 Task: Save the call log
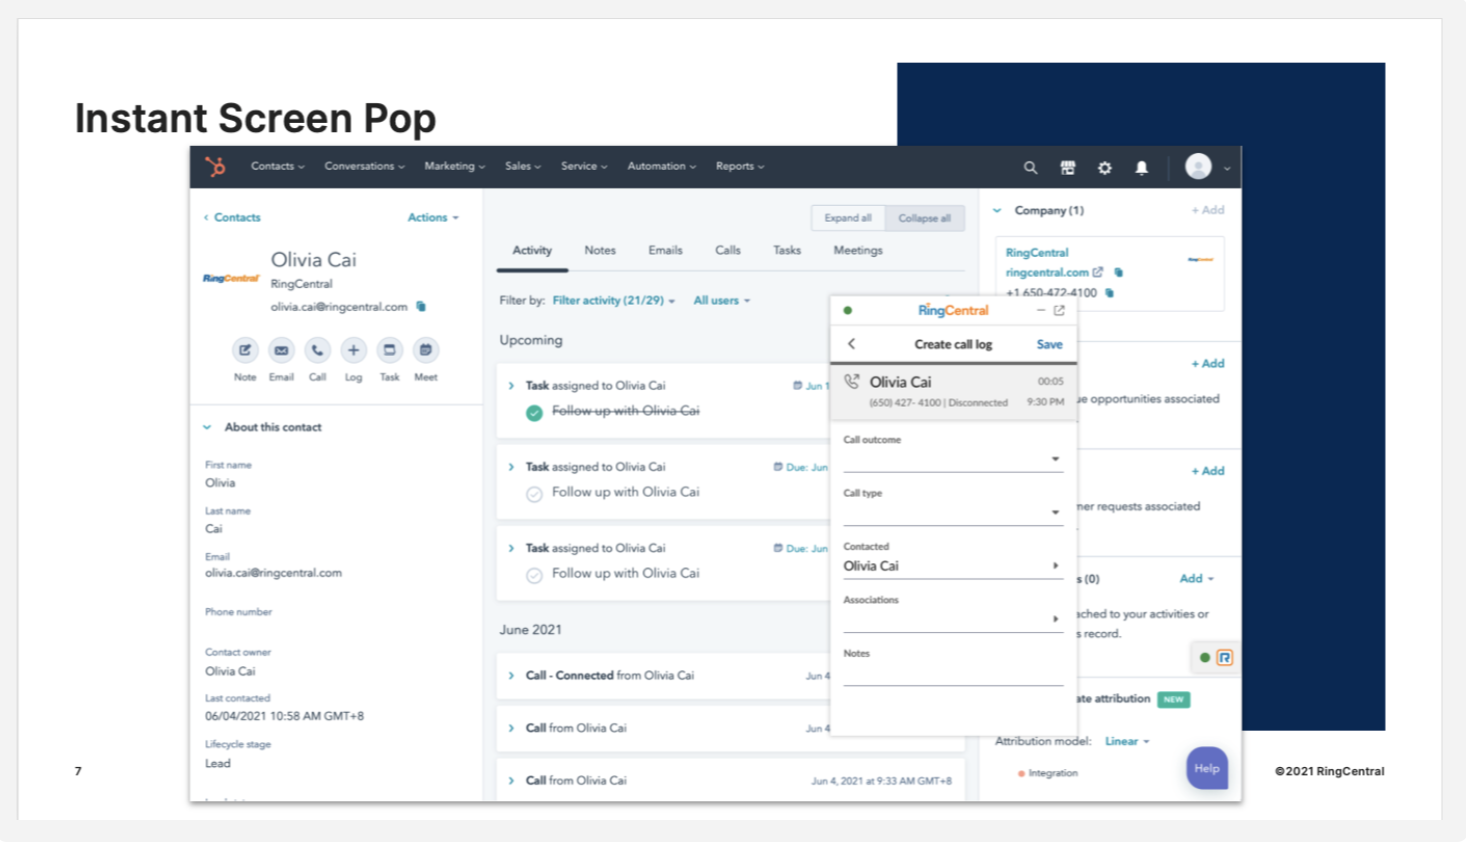pos(1049,345)
